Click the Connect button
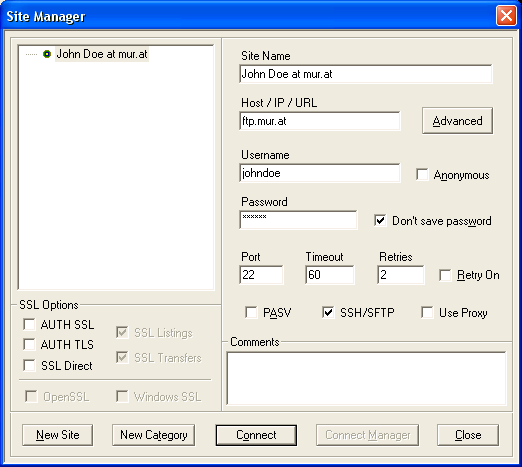 click(x=256, y=435)
